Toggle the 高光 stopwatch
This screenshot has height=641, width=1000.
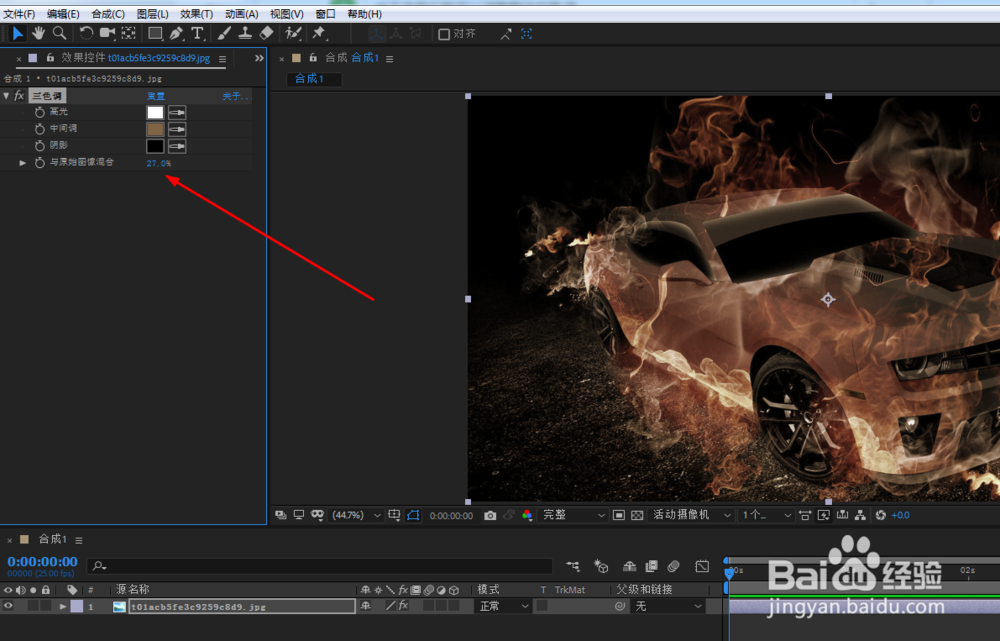(40, 112)
